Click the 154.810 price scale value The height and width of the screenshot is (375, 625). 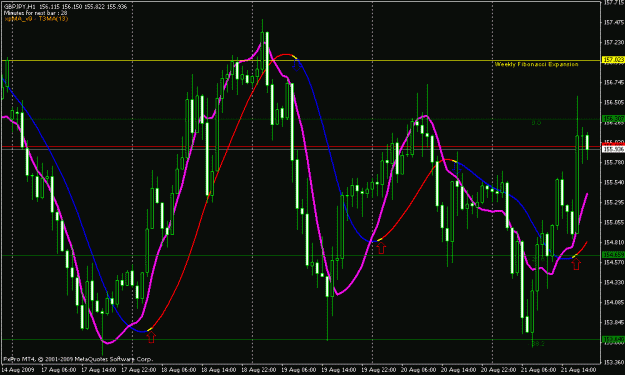point(613,242)
